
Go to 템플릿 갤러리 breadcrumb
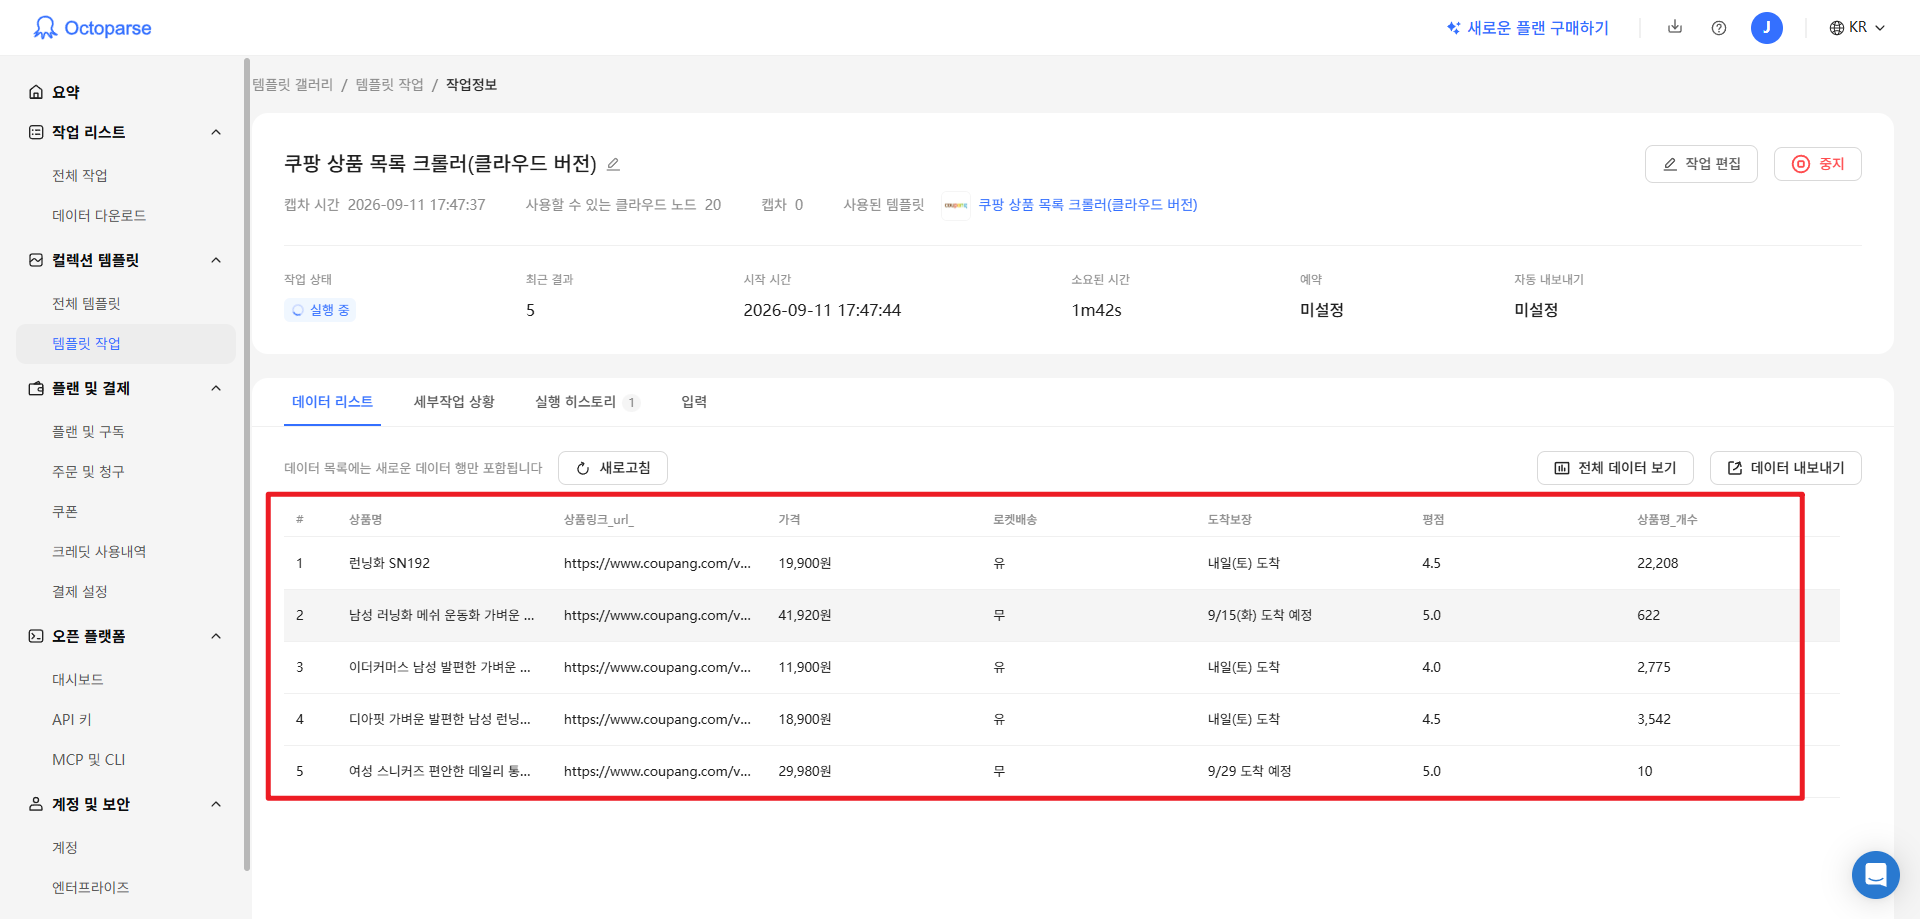[x=292, y=85]
